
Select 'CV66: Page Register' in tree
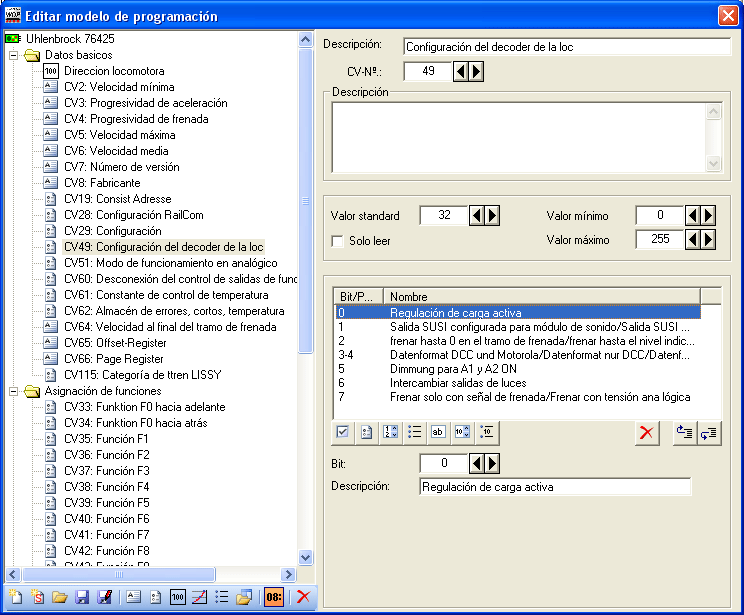[114, 359]
